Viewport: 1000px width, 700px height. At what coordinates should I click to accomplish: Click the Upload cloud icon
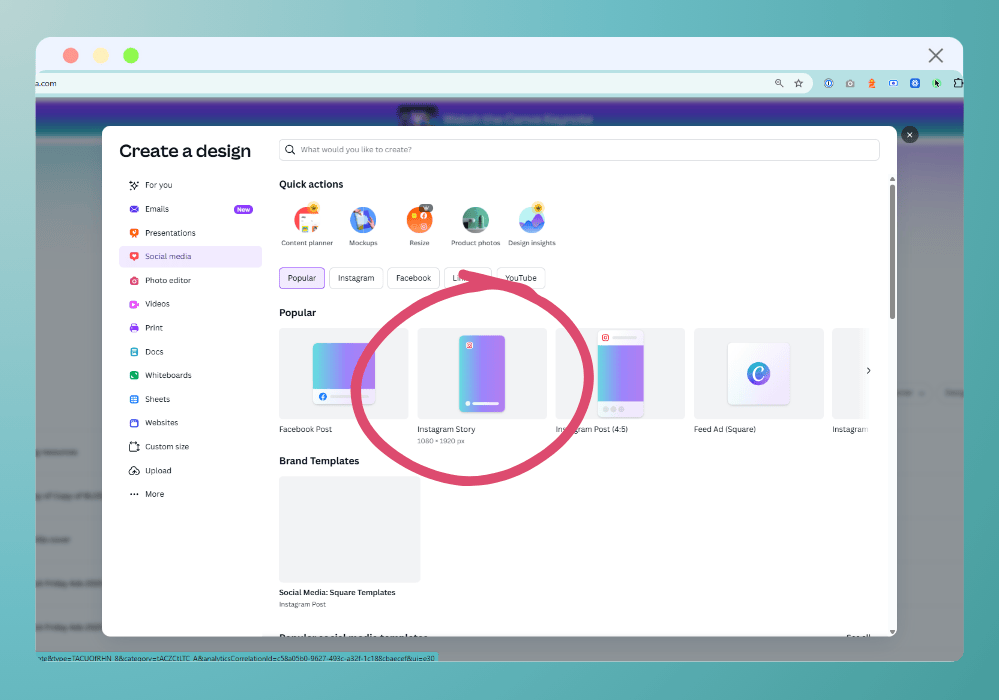click(x=134, y=470)
